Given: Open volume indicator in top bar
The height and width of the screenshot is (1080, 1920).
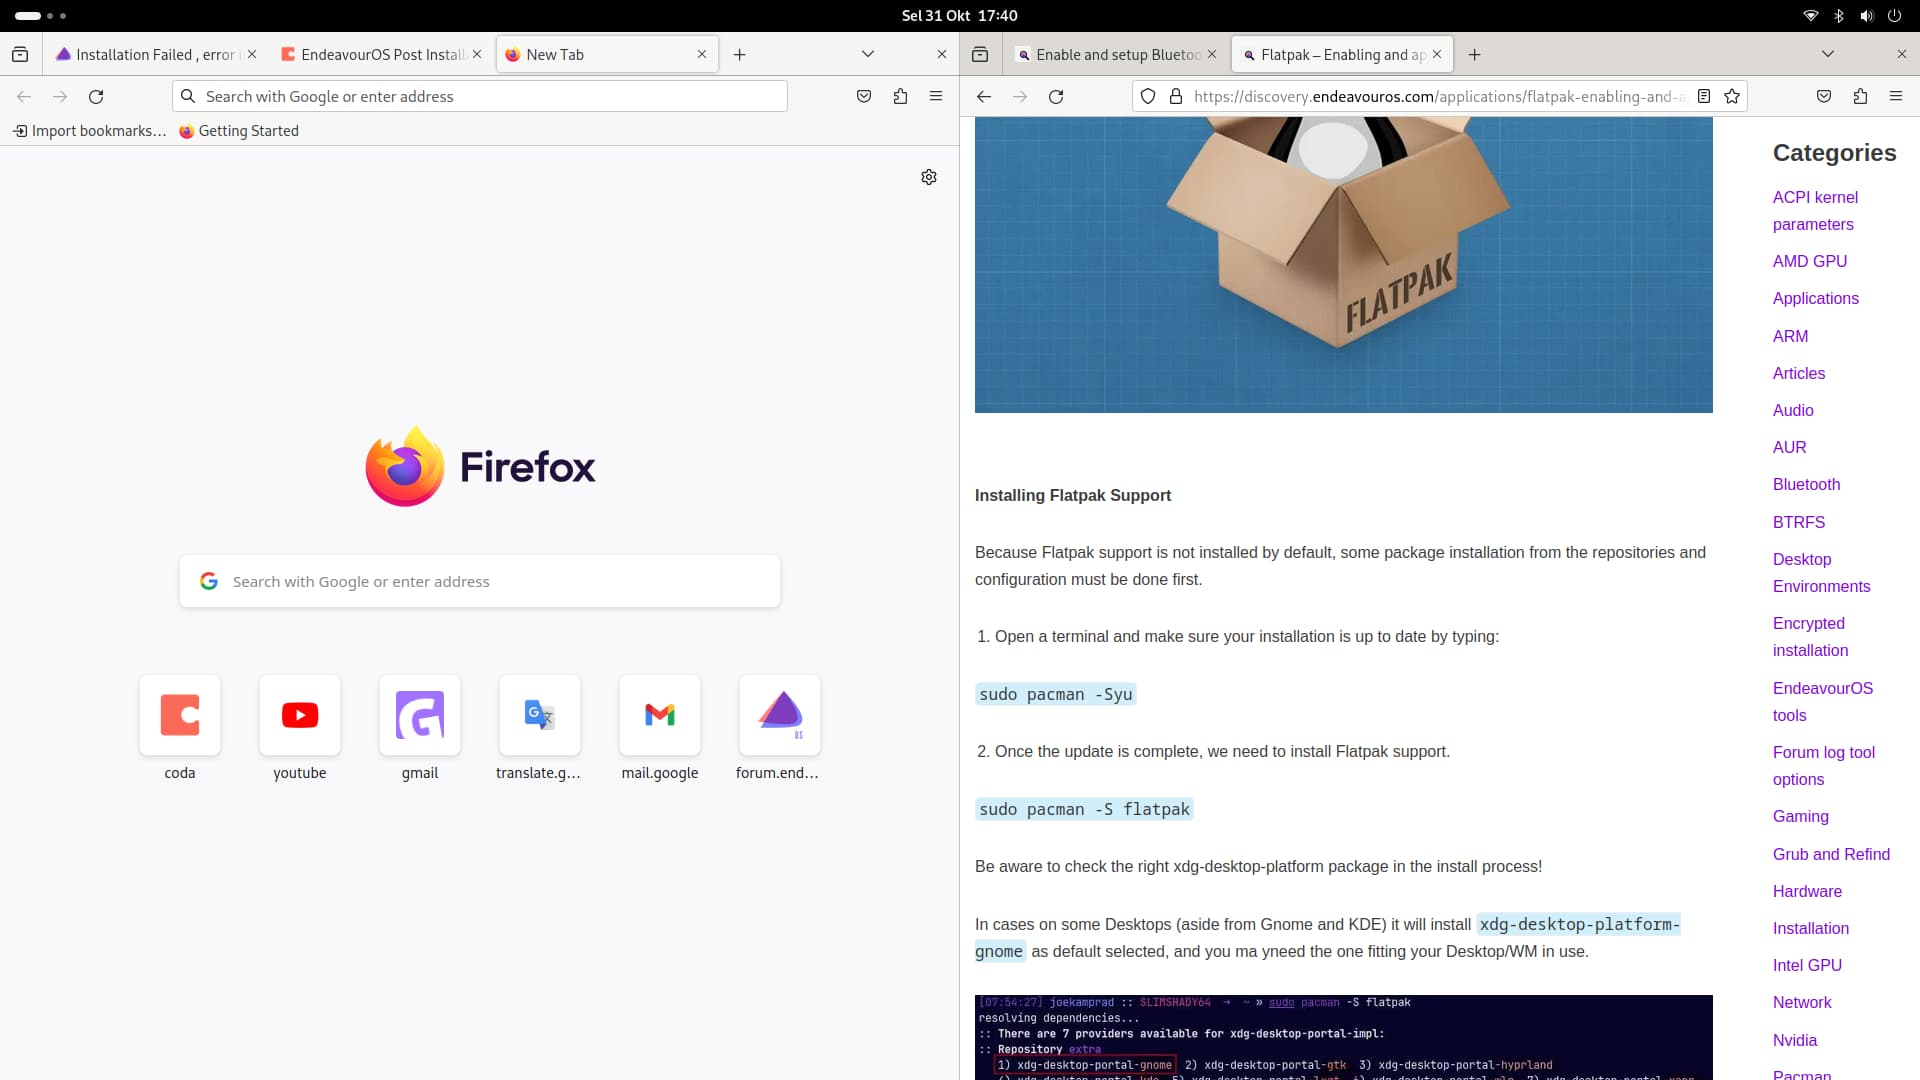Looking at the screenshot, I should 1866,15.
